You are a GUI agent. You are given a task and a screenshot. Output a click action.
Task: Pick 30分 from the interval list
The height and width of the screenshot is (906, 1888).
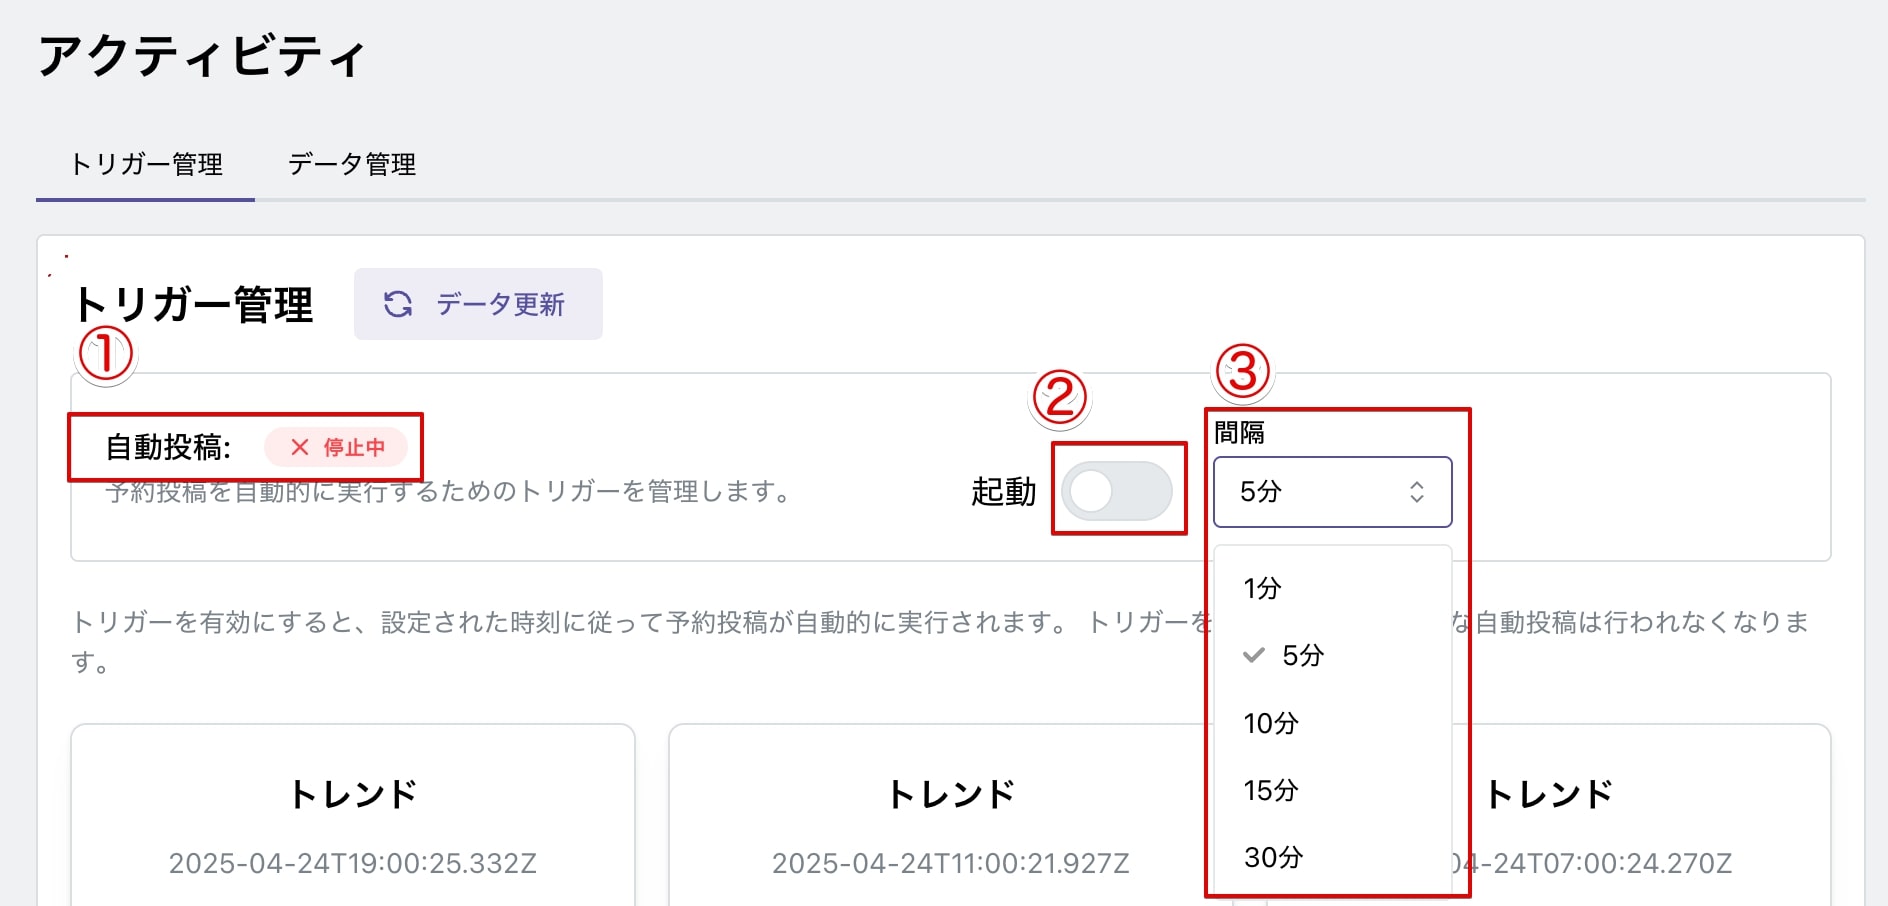(1332, 857)
